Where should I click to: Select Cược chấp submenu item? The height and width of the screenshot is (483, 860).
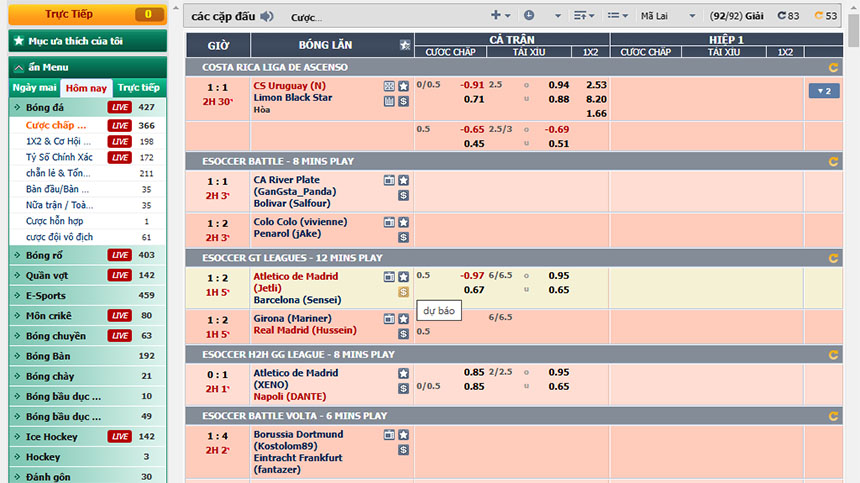(x=56, y=126)
